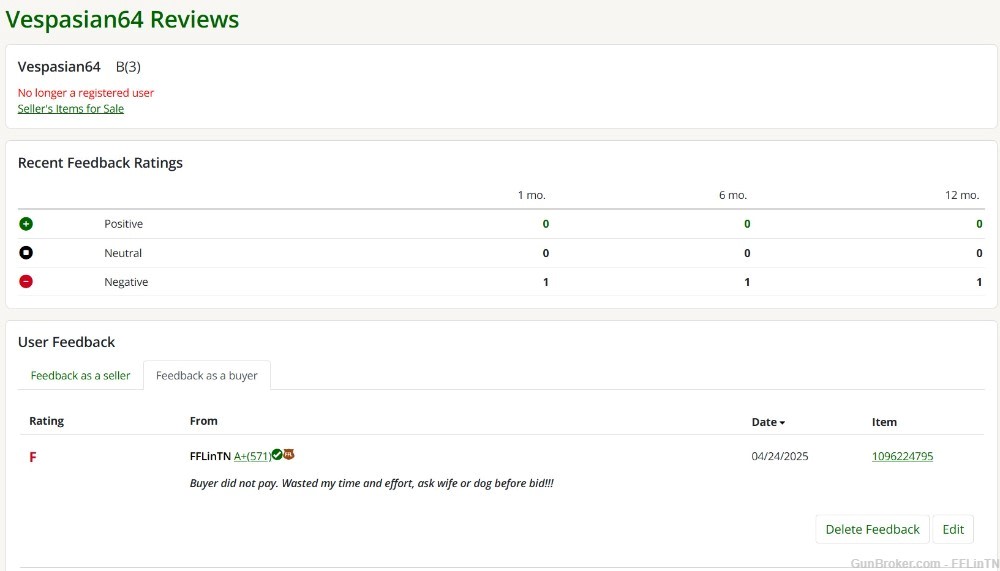Click the Negative count under 1 mo.
The height and width of the screenshot is (571, 1000).
tap(546, 282)
